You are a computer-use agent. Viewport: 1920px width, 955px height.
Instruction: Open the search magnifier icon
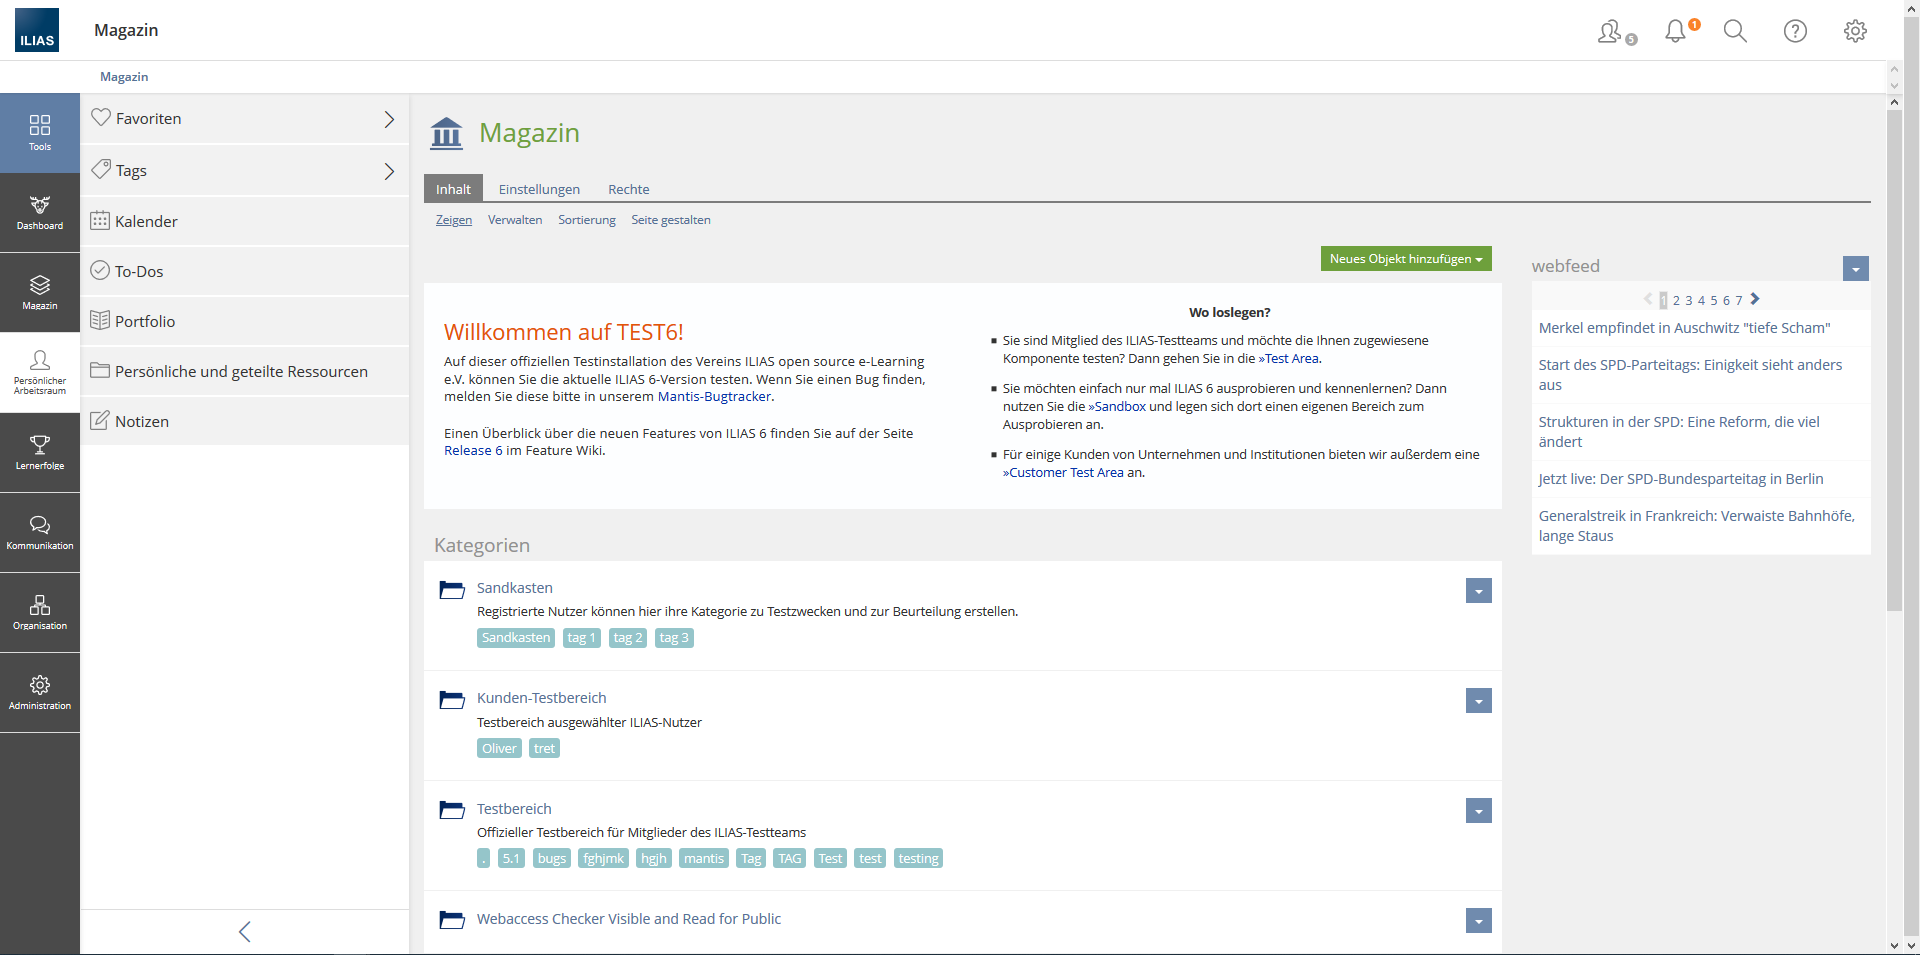(1735, 31)
